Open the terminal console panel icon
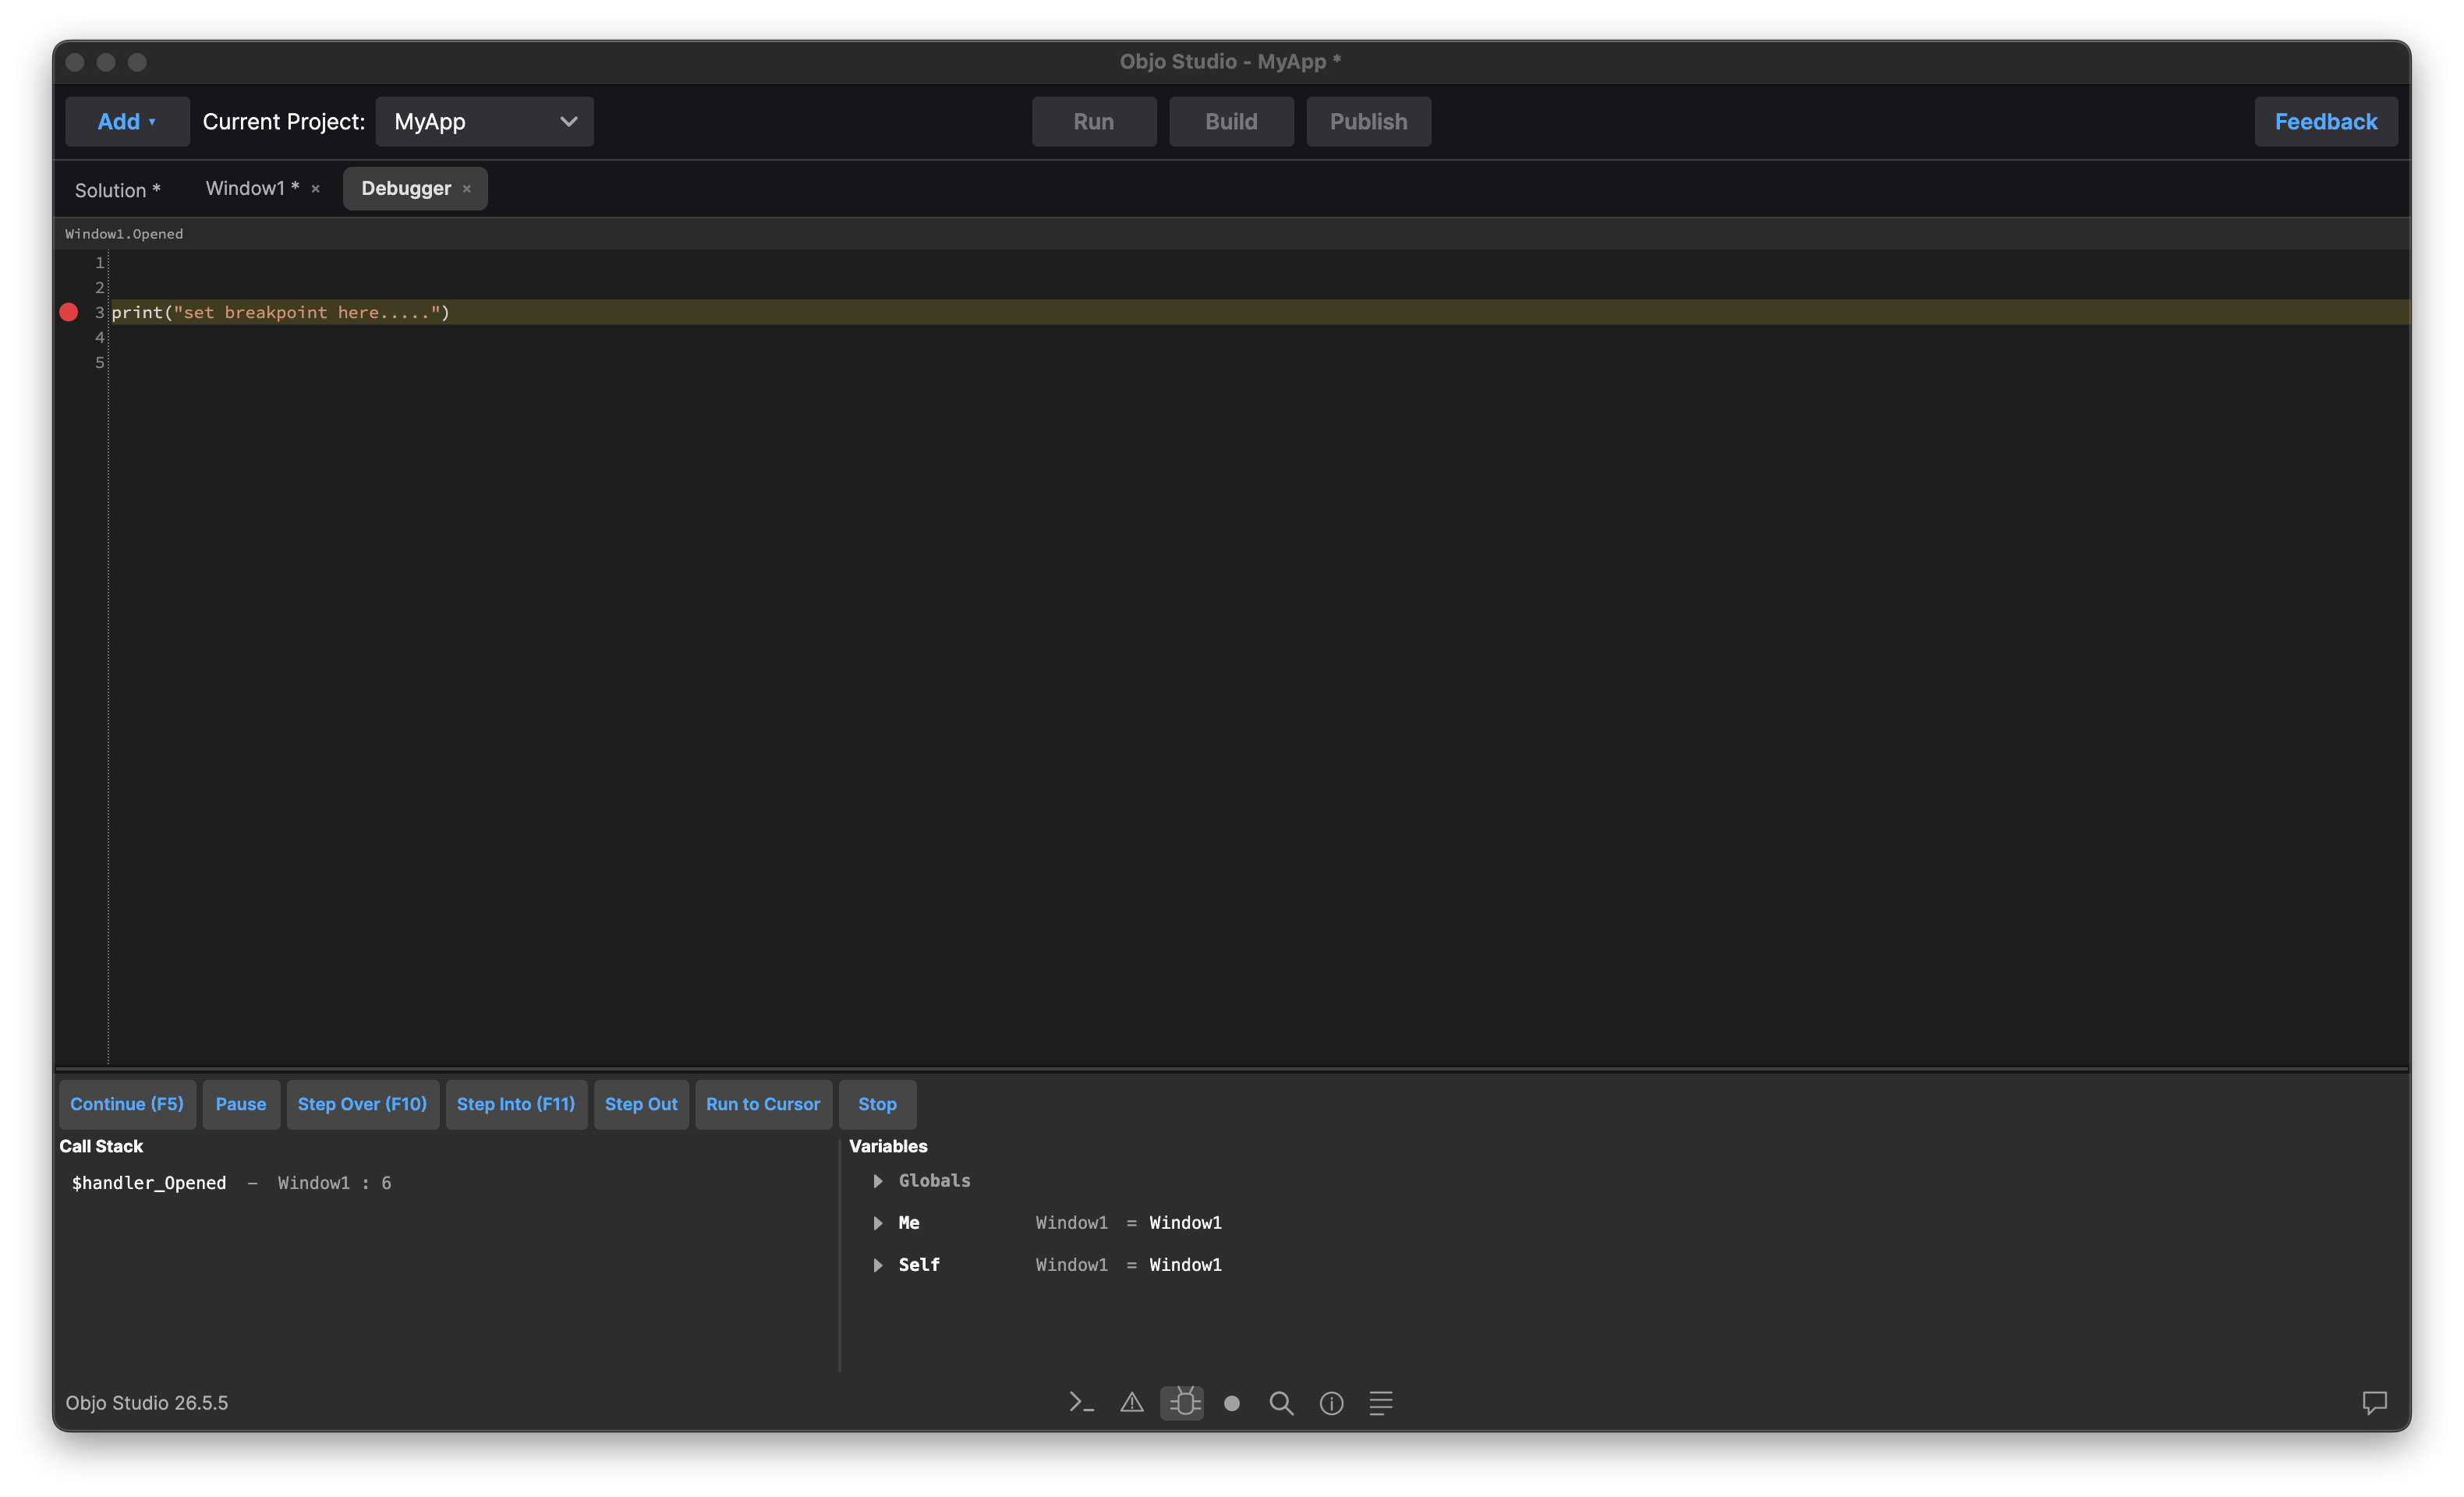2464x1497 pixels. pos(1081,1403)
